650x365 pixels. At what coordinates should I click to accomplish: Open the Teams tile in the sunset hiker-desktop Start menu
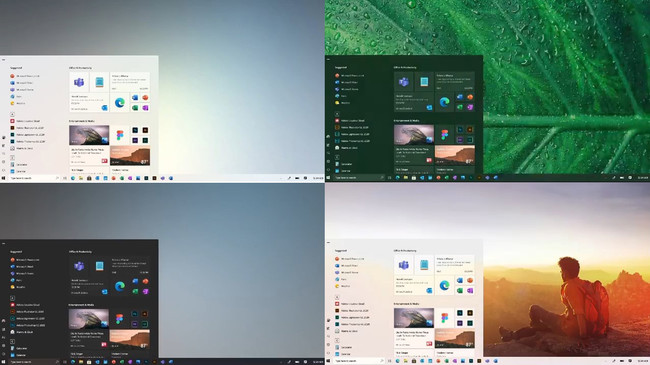(x=403, y=265)
